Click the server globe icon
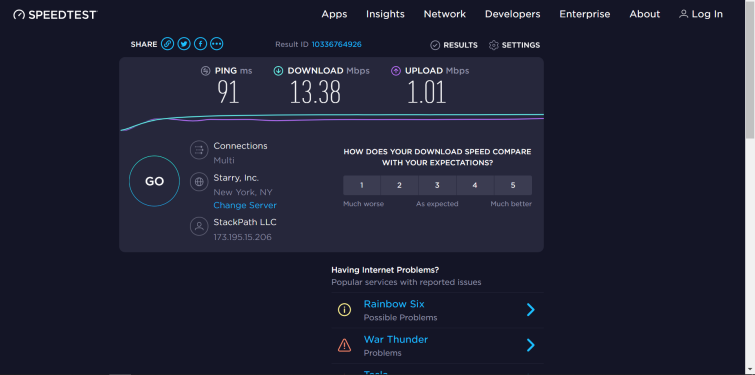Viewport: 755px width, 375px height. pyautogui.click(x=199, y=182)
